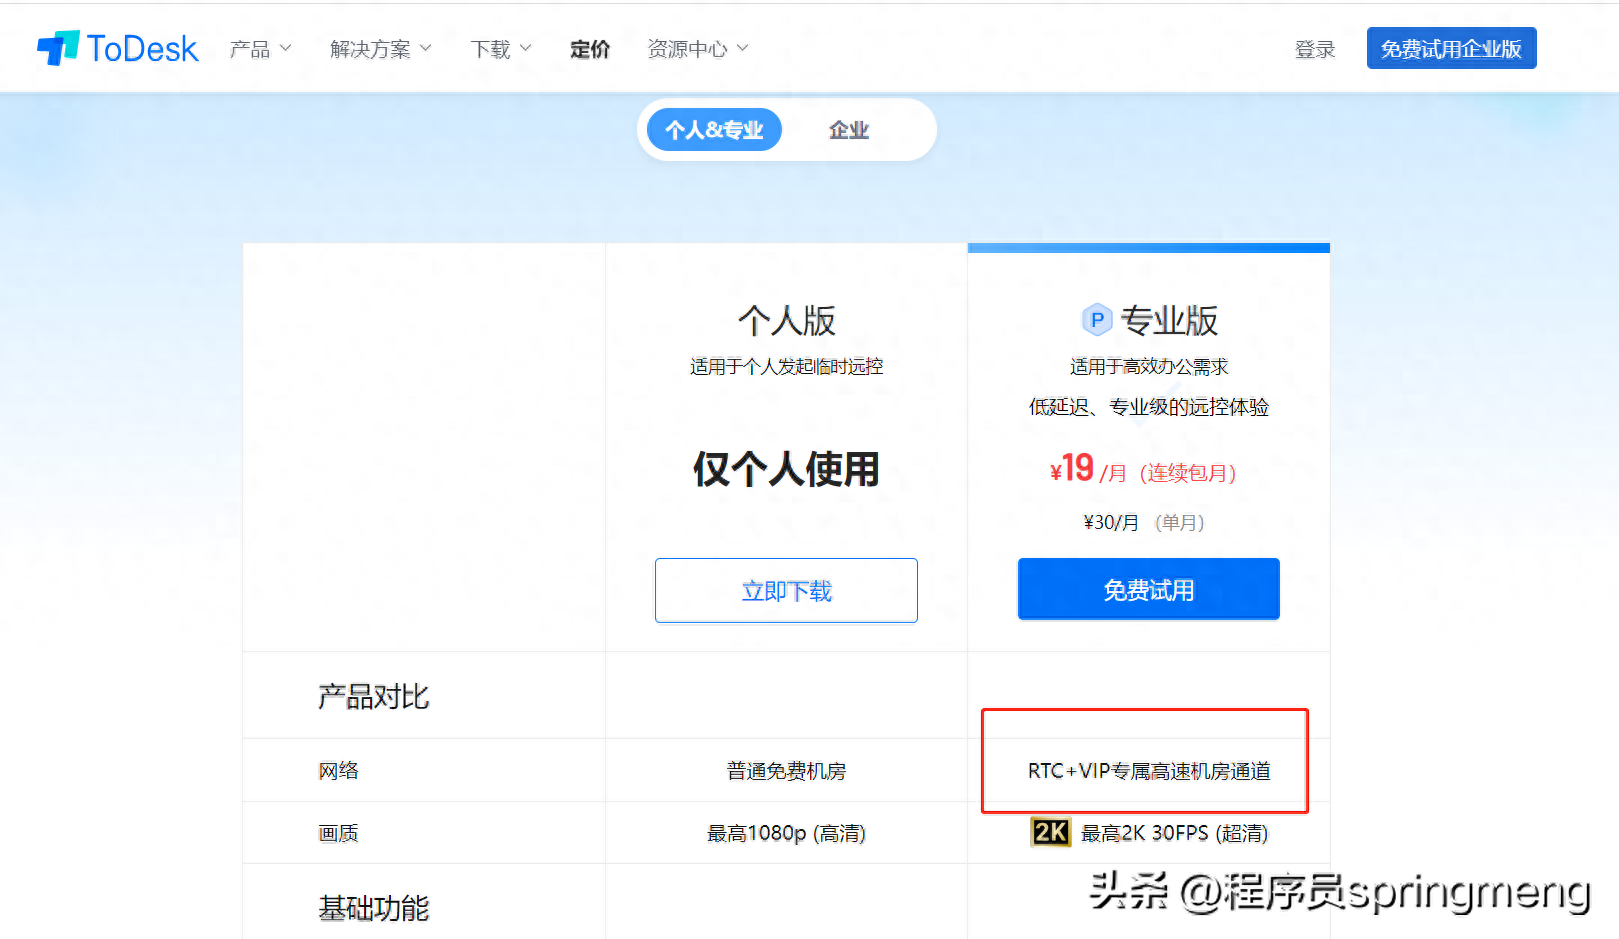Open the 下载 dropdown menu
Viewport: 1619px width, 939px height.
[501, 49]
